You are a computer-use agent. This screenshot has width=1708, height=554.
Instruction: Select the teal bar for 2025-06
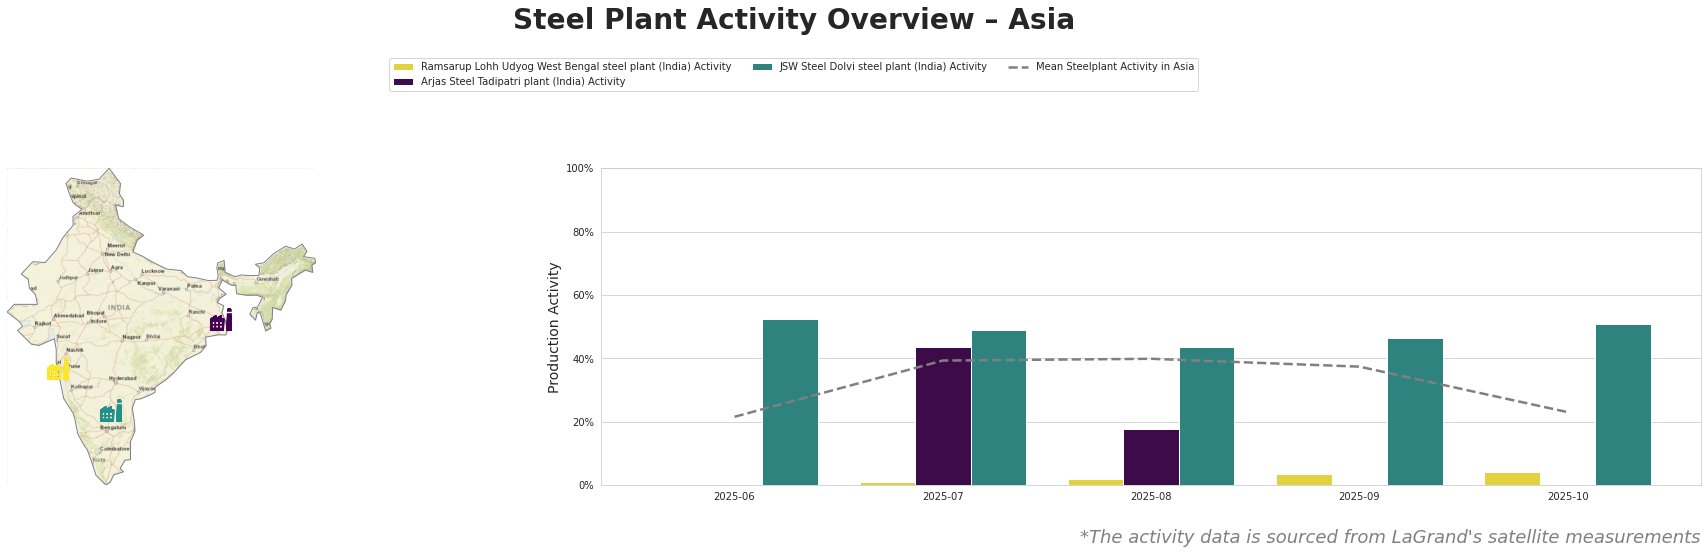tap(790, 403)
